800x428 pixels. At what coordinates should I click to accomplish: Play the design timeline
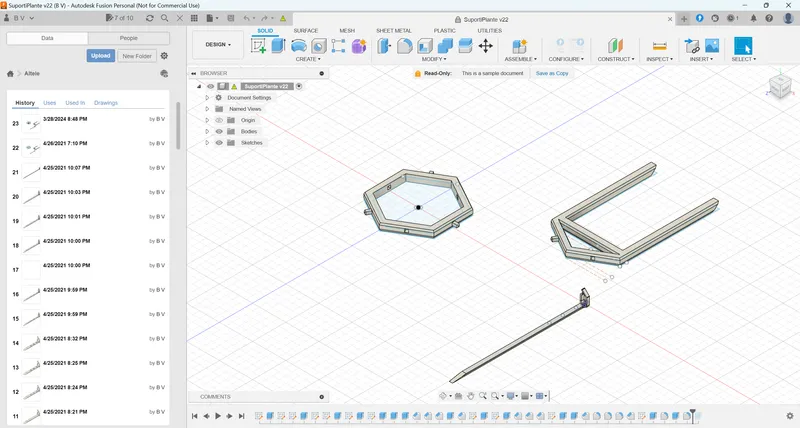pyautogui.click(x=218, y=416)
